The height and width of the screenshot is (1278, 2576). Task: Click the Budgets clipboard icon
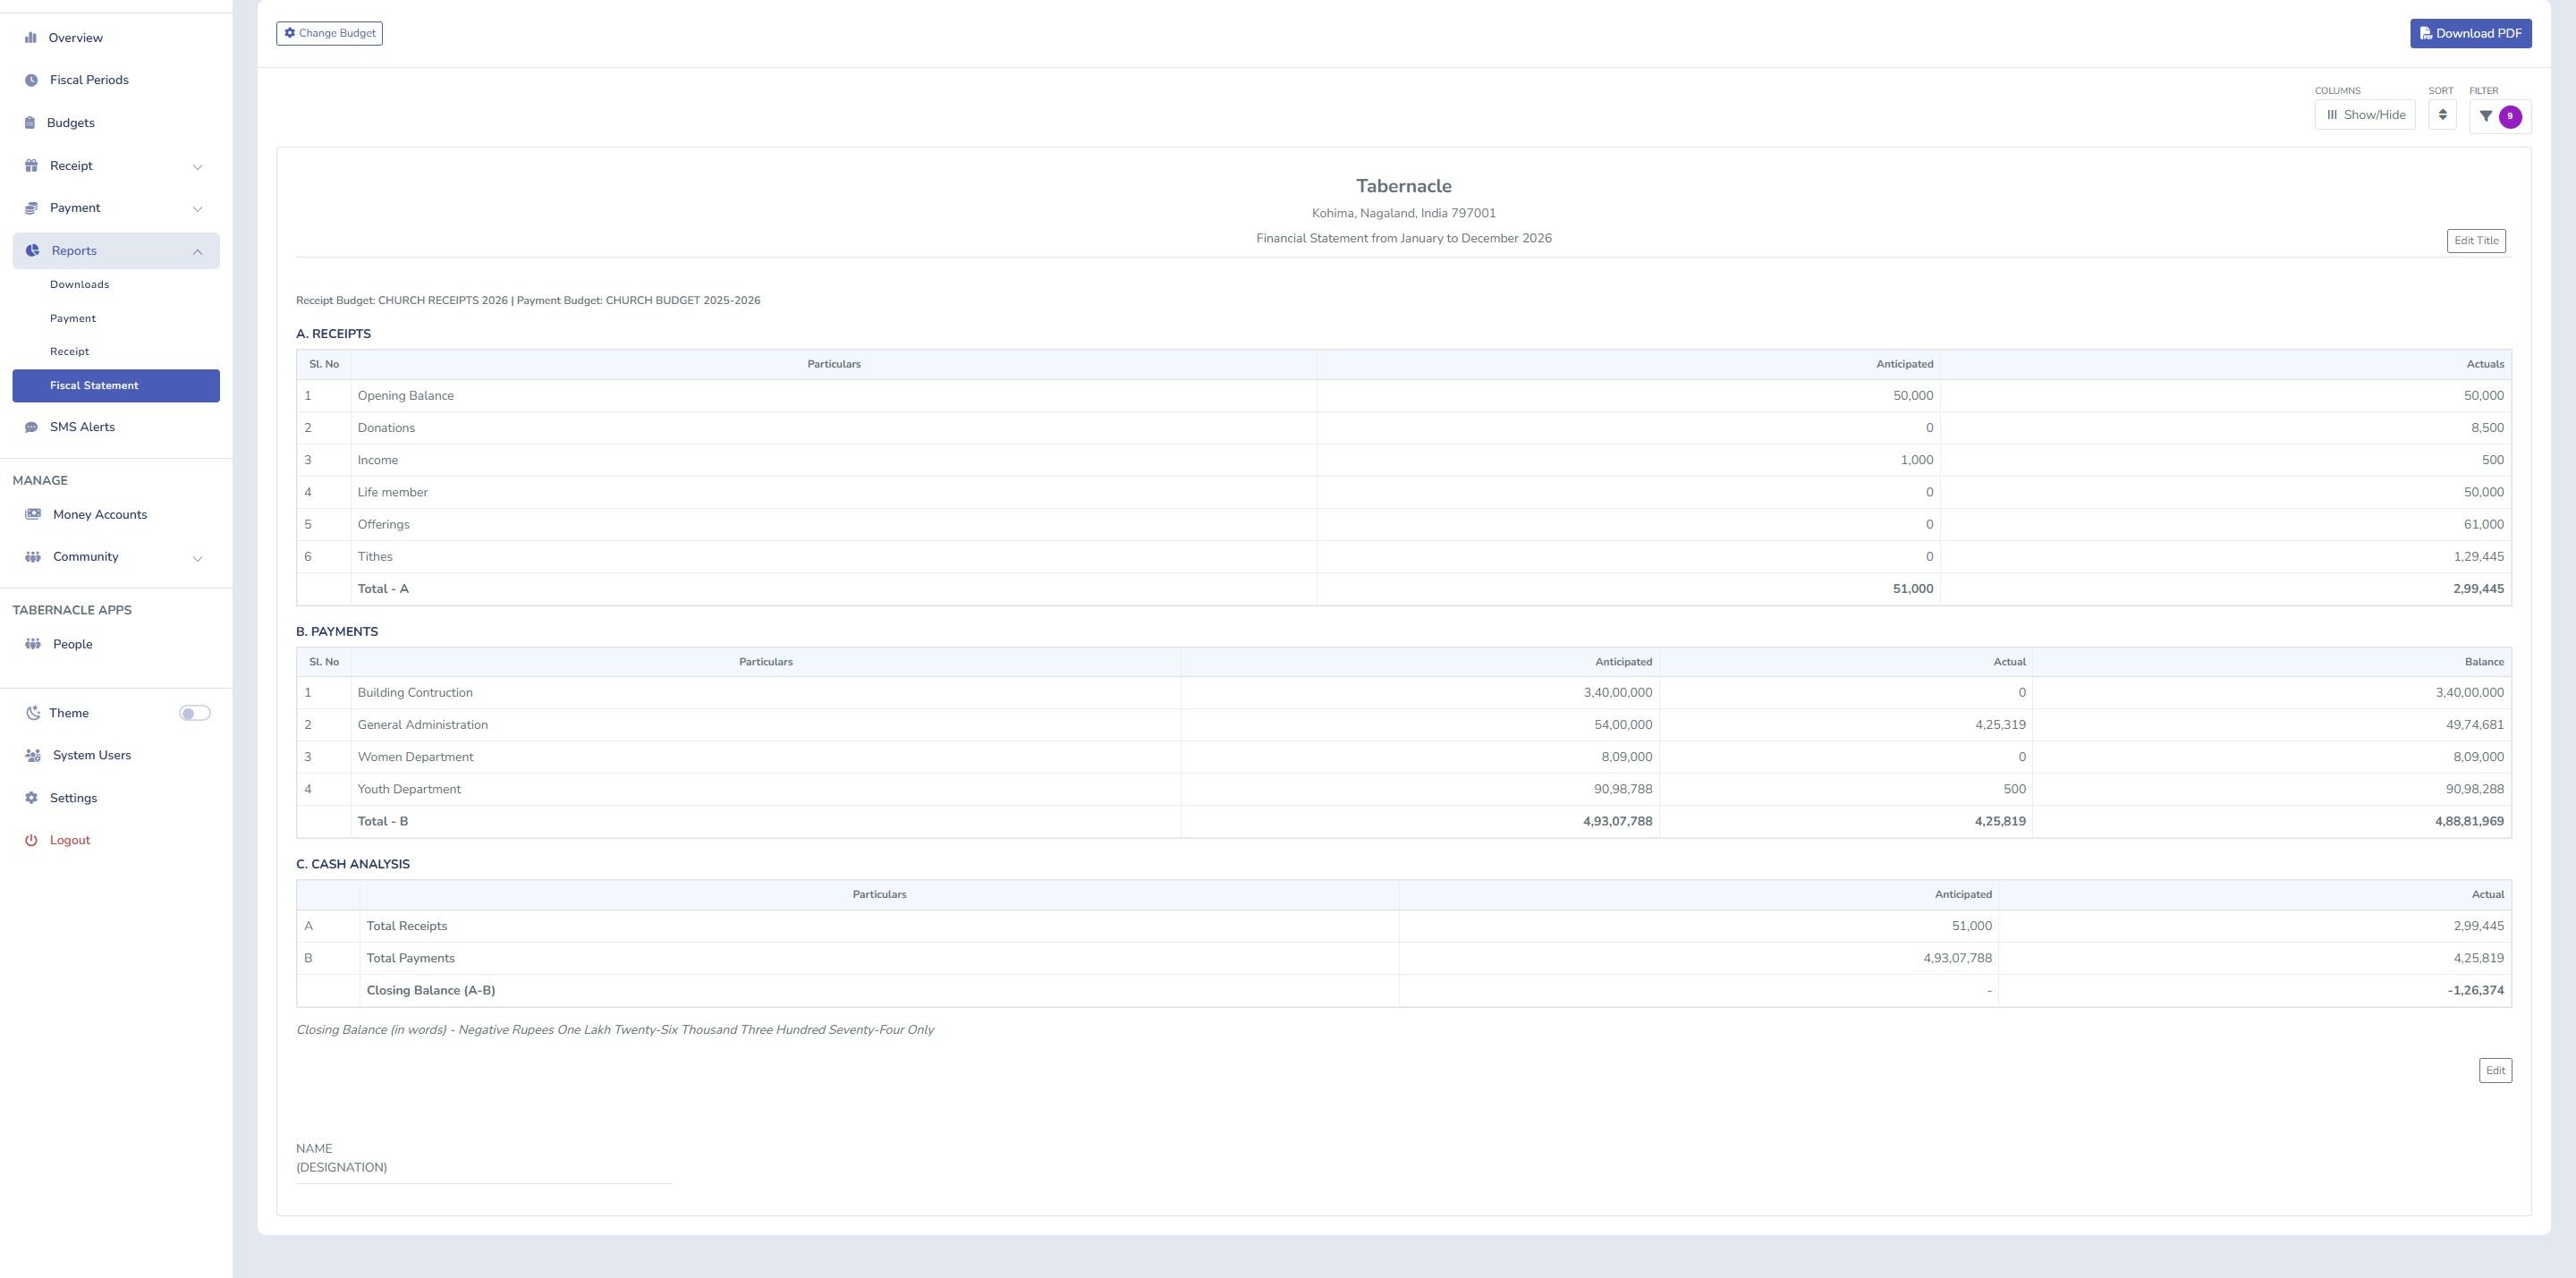30,123
